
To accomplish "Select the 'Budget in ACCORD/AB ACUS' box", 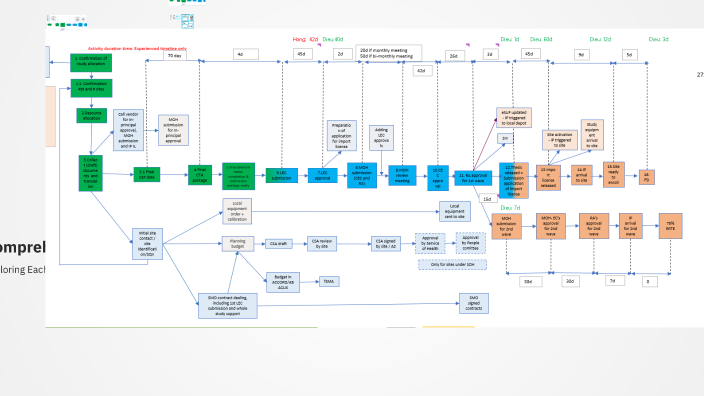I will pyautogui.click(x=283, y=282).
